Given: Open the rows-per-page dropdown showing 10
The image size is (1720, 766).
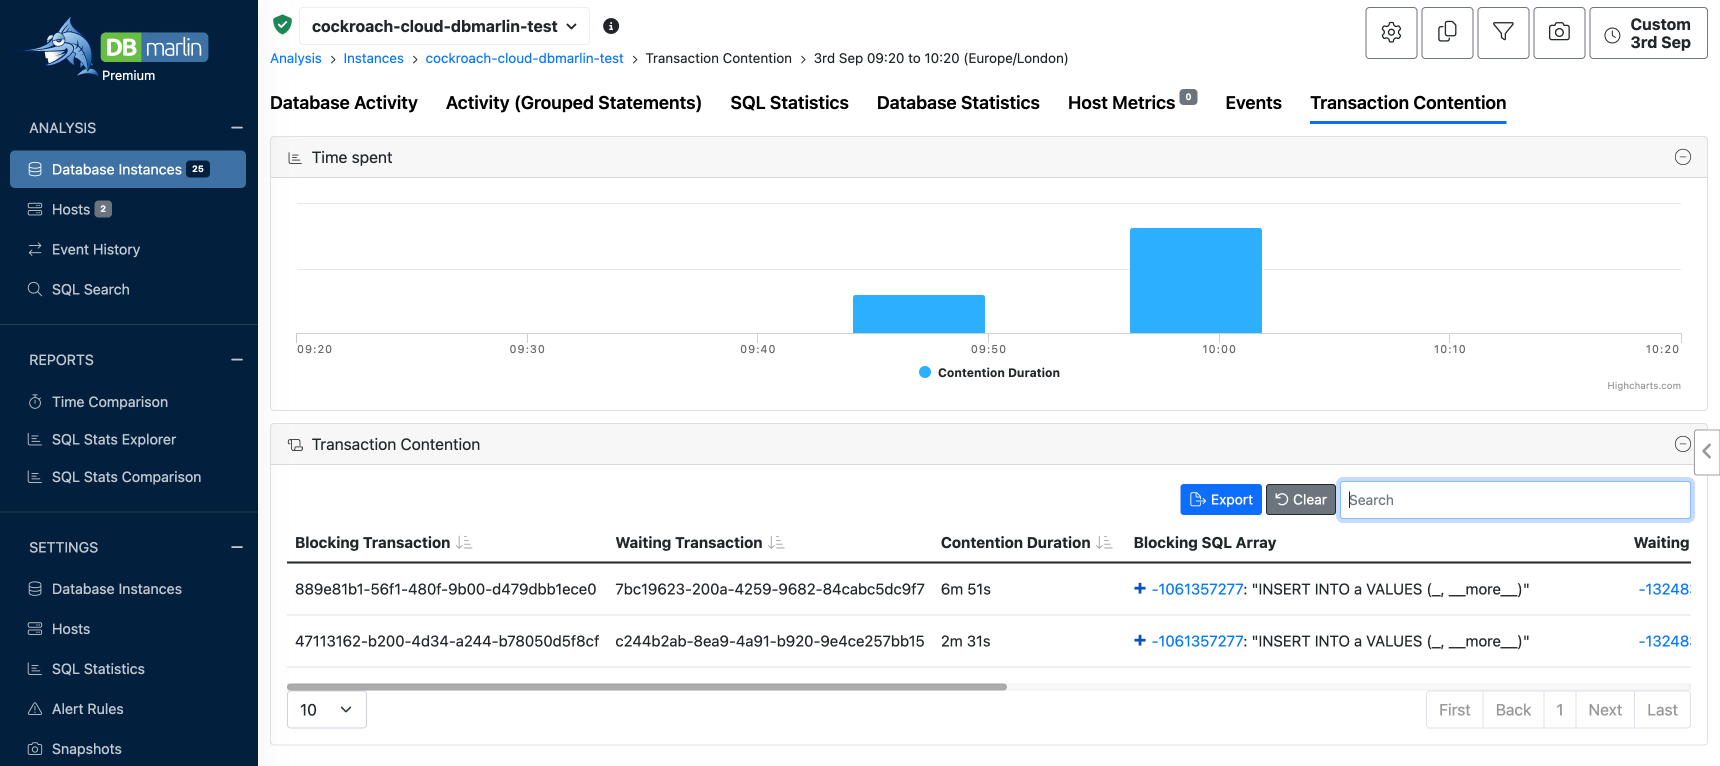Looking at the screenshot, I should coord(327,709).
